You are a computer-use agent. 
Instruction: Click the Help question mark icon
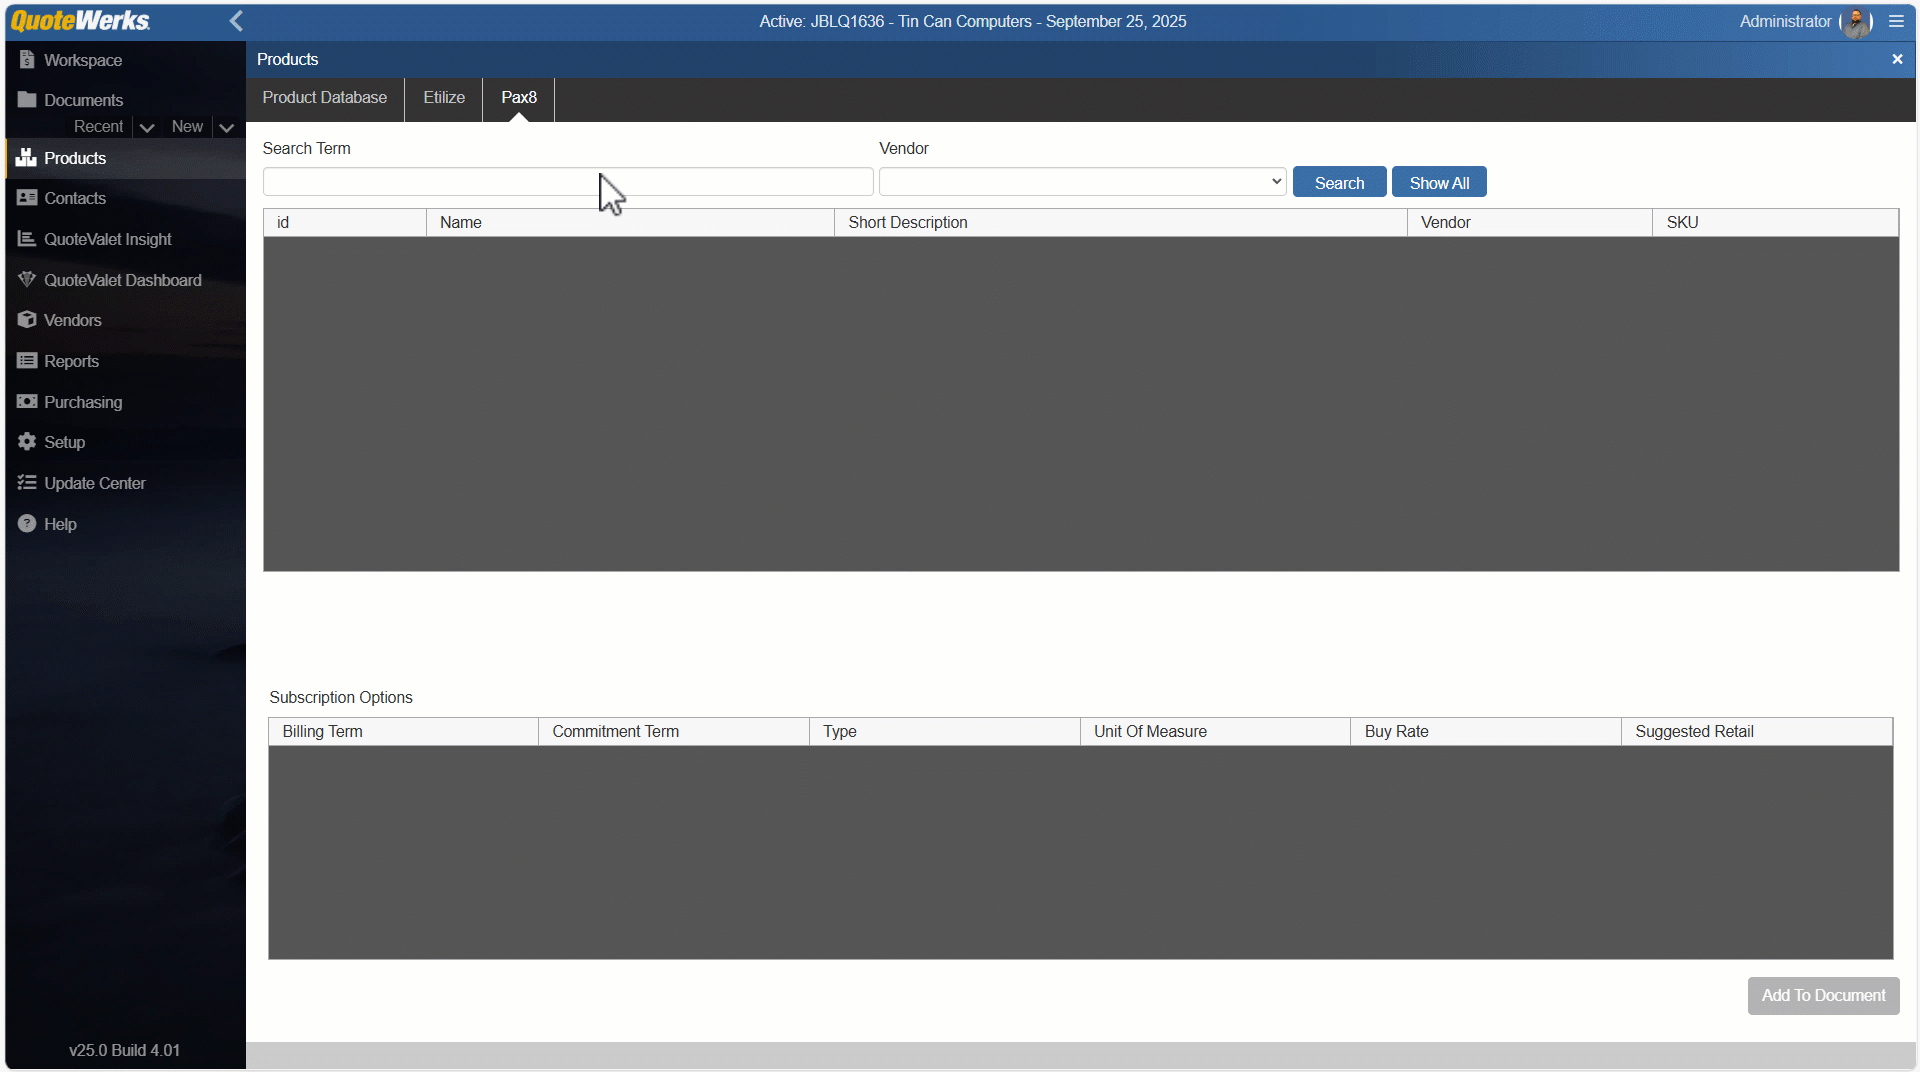pos(27,524)
